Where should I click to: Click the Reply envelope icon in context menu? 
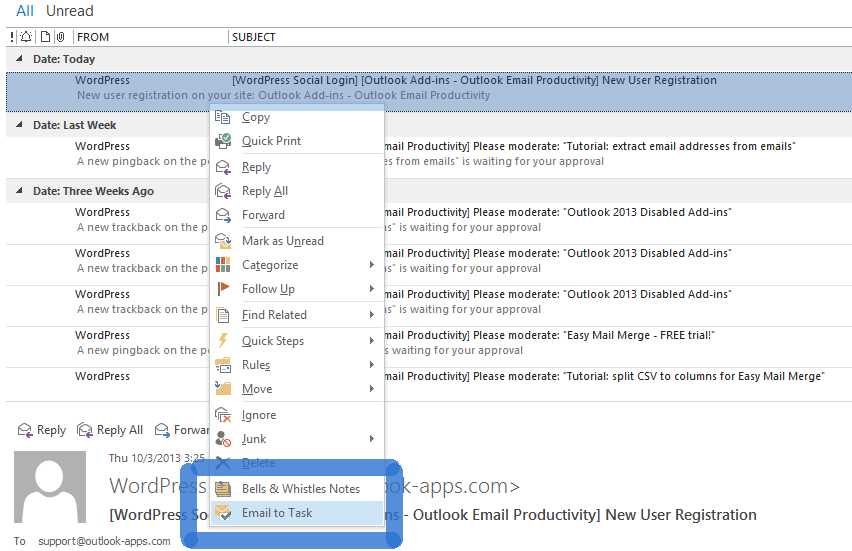tap(223, 167)
